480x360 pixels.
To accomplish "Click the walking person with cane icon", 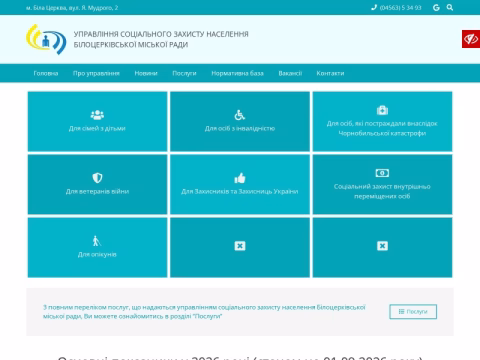I will click(x=97, y=241).
